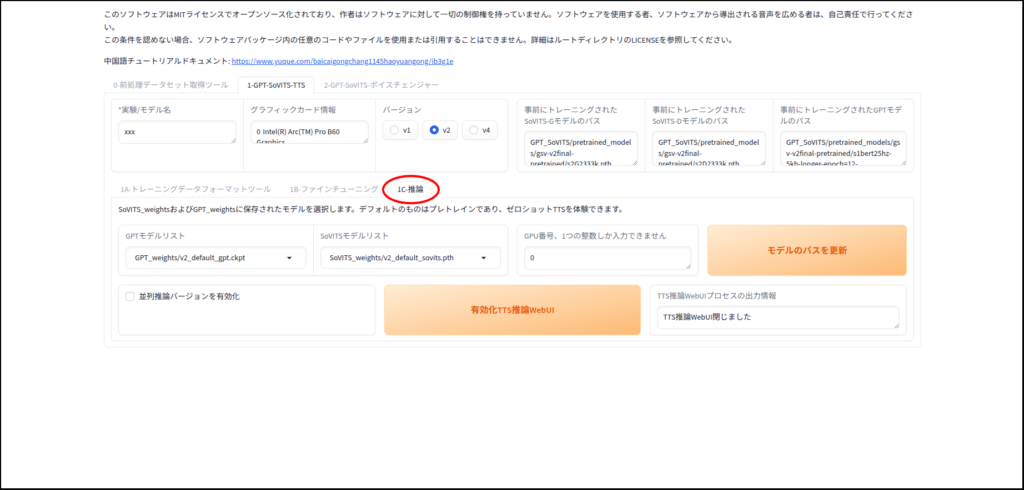
Task: Click the GPU番号 input field
Action: tap(607, 258)
